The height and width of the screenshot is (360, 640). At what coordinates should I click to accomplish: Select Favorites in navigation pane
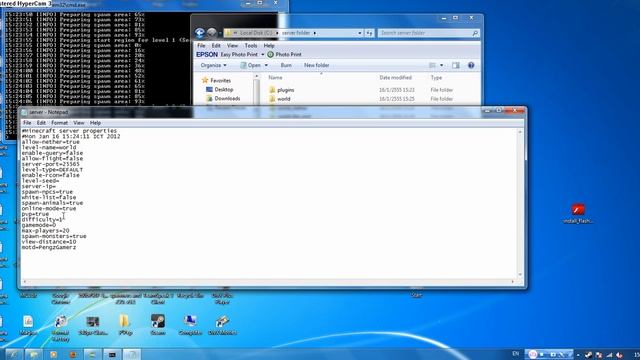pos(216,80)
